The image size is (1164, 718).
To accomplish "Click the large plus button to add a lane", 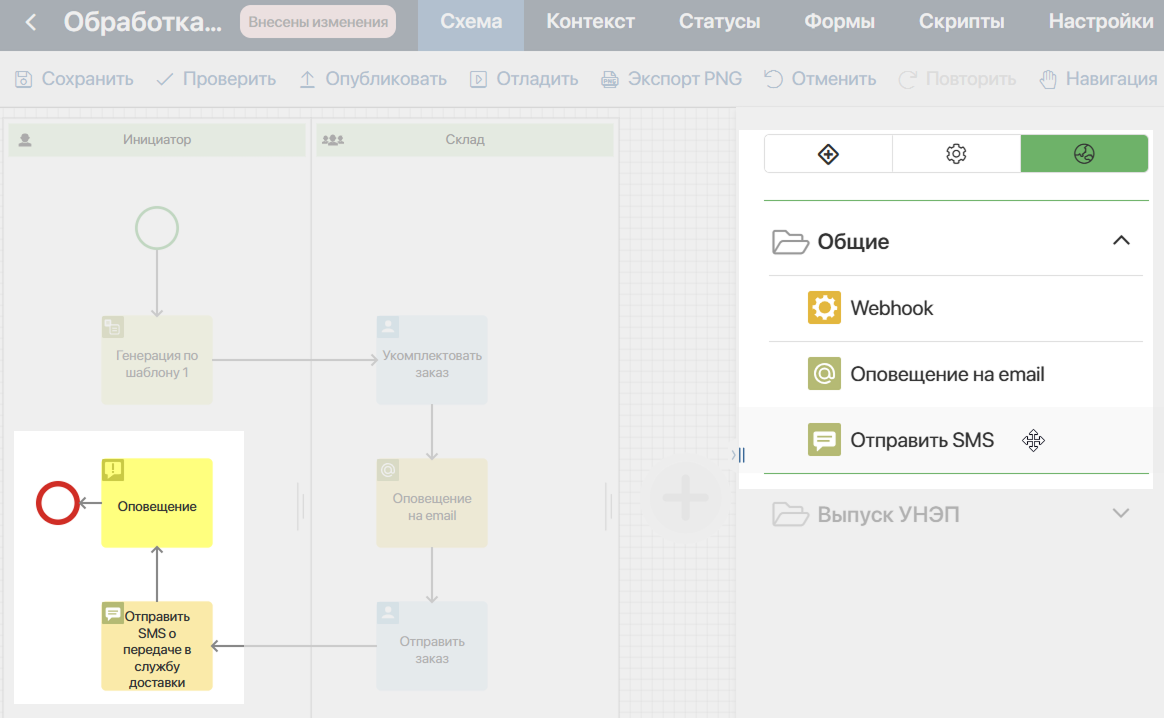I will (x=685, y=497).
